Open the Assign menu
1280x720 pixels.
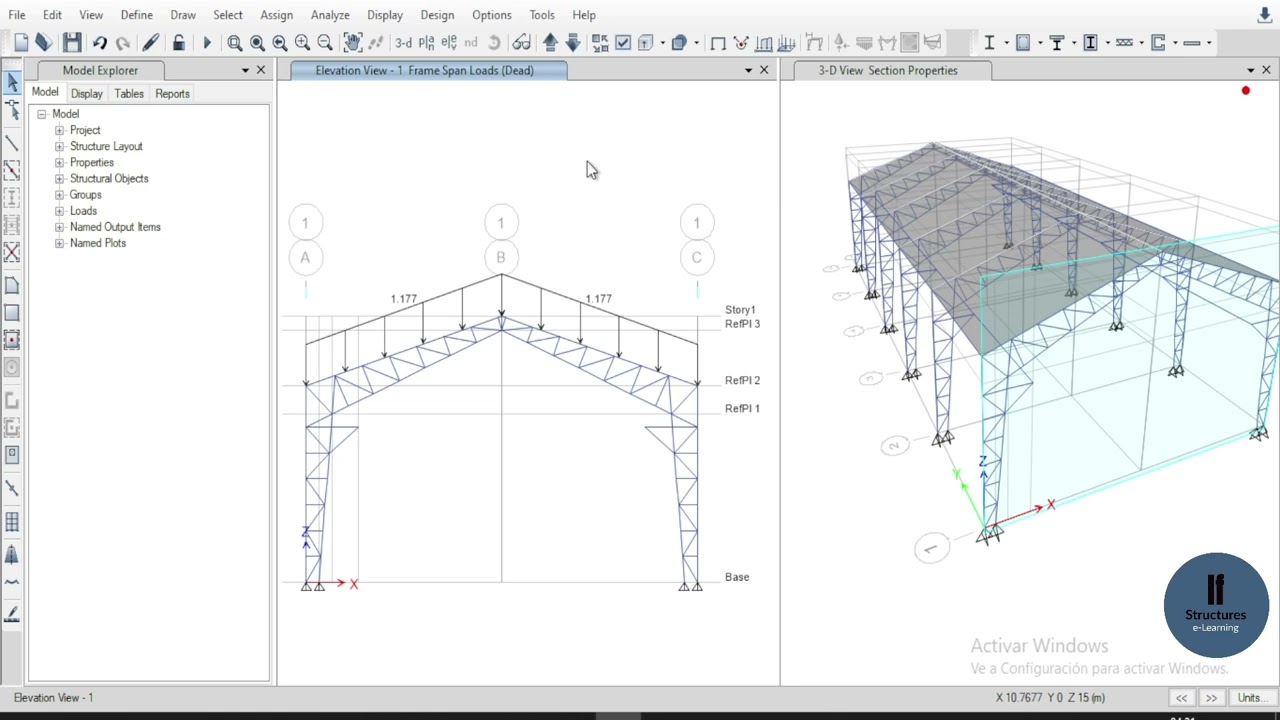[x=276, y=15]
